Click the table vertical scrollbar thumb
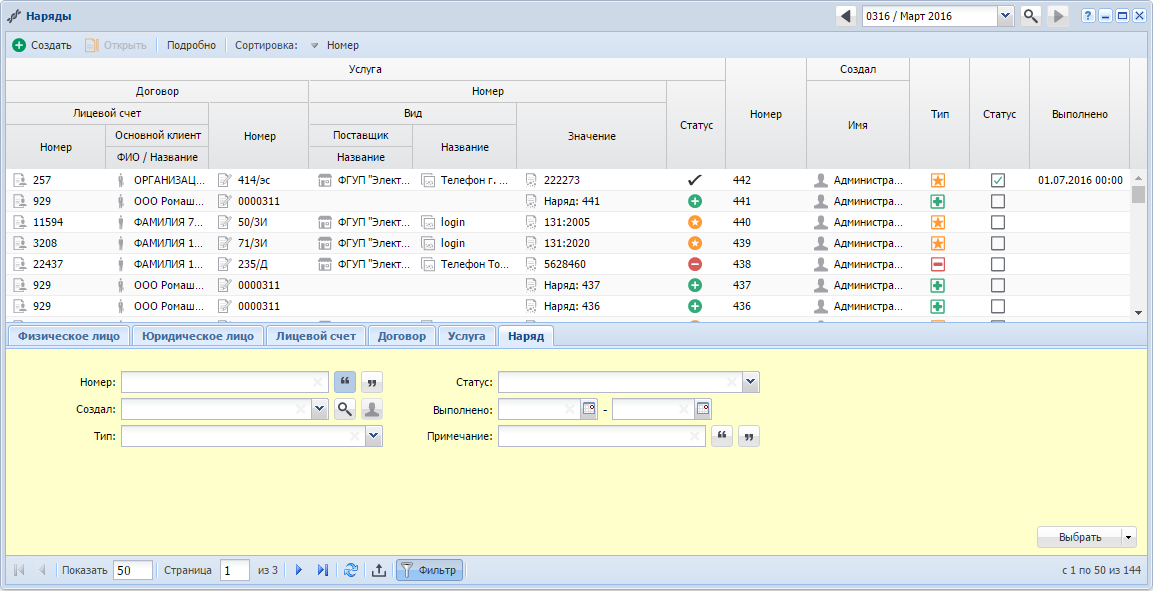1153x591 pixels. tap(1138, 194)
